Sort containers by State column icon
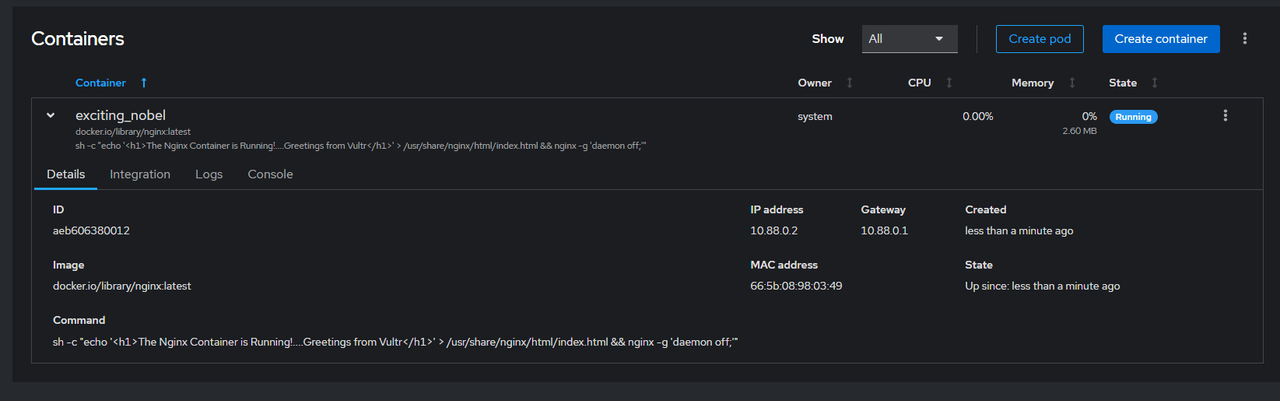 pos(1155,83)
